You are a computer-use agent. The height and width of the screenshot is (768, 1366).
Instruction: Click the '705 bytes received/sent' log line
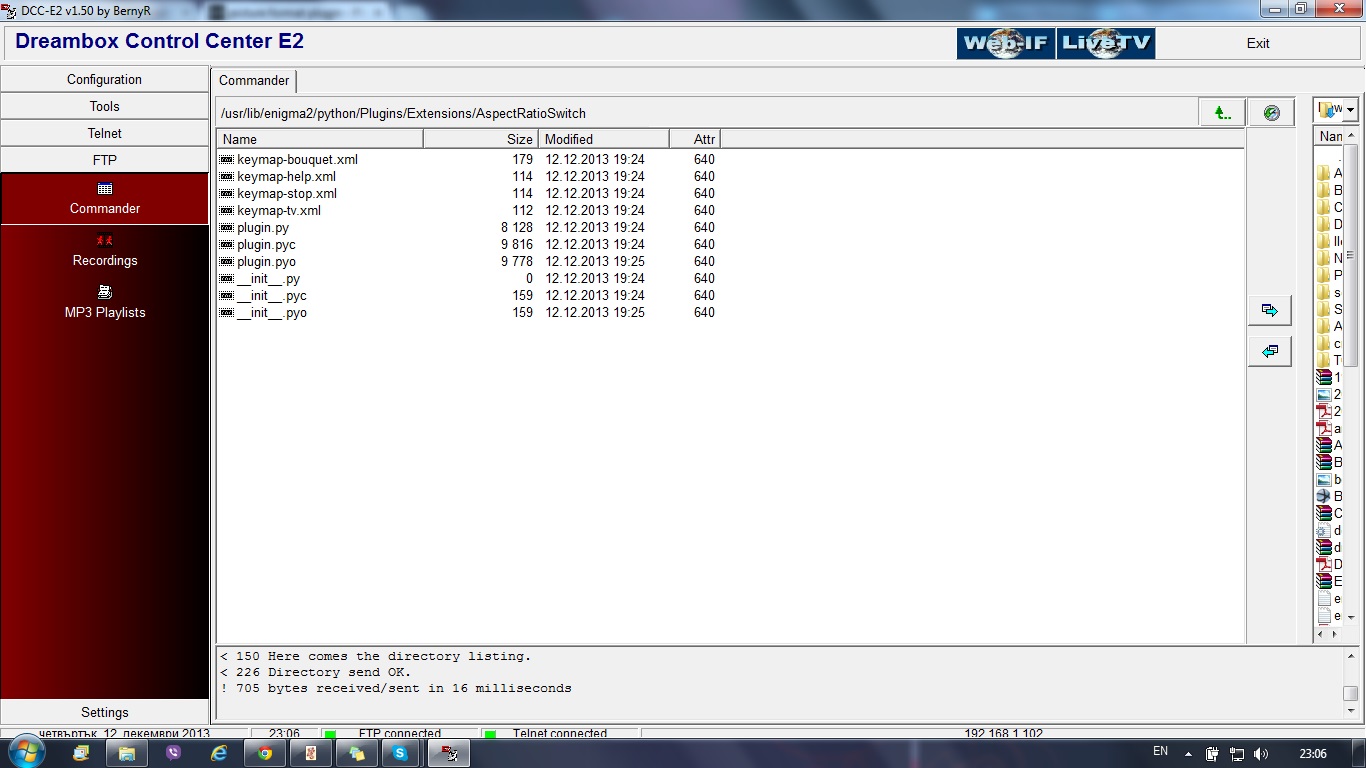[x=396, y=688]
